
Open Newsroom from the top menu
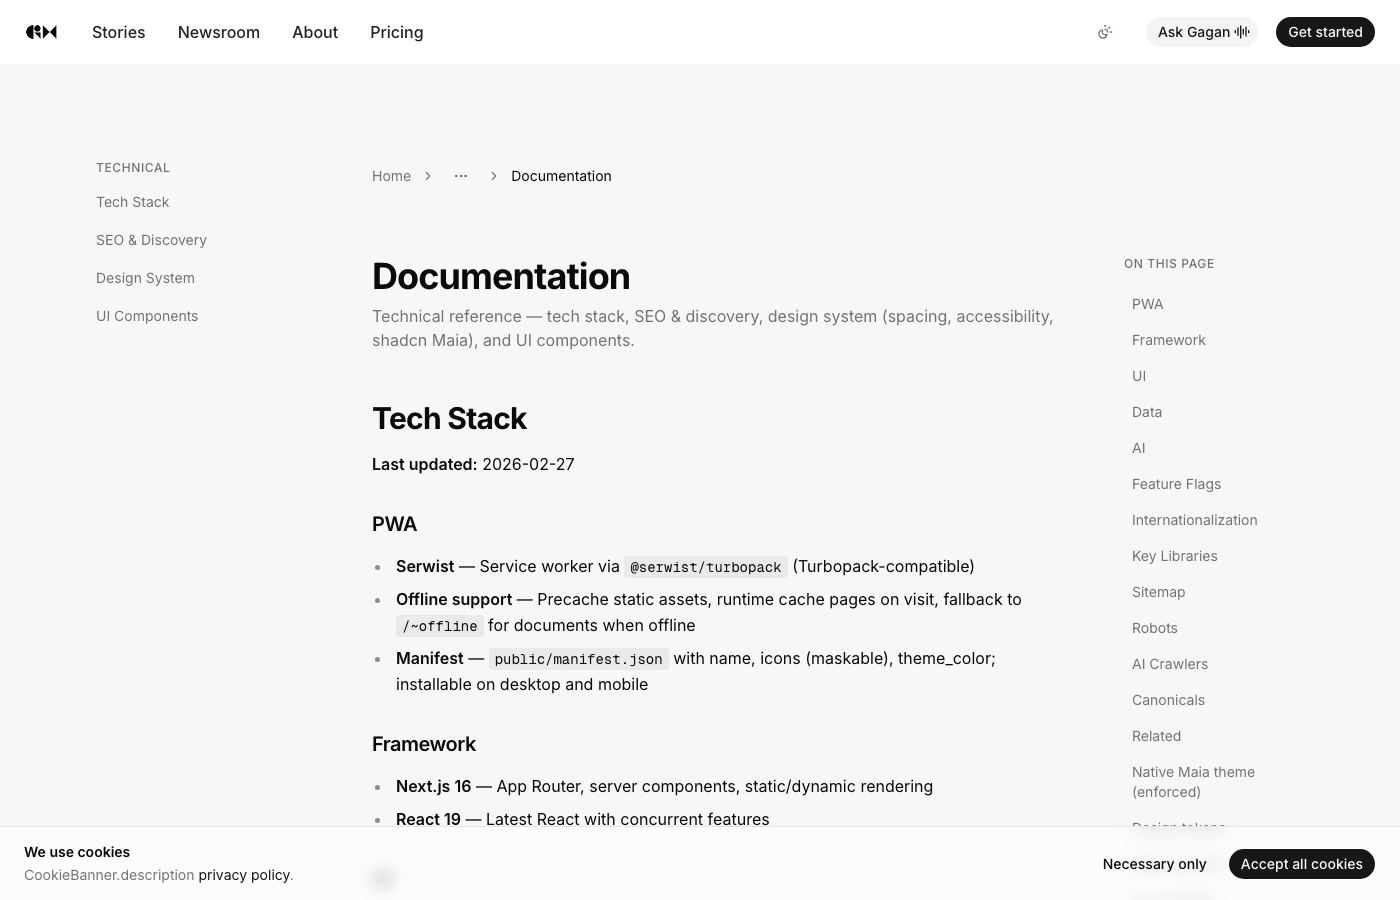click(x=218, y=32)
